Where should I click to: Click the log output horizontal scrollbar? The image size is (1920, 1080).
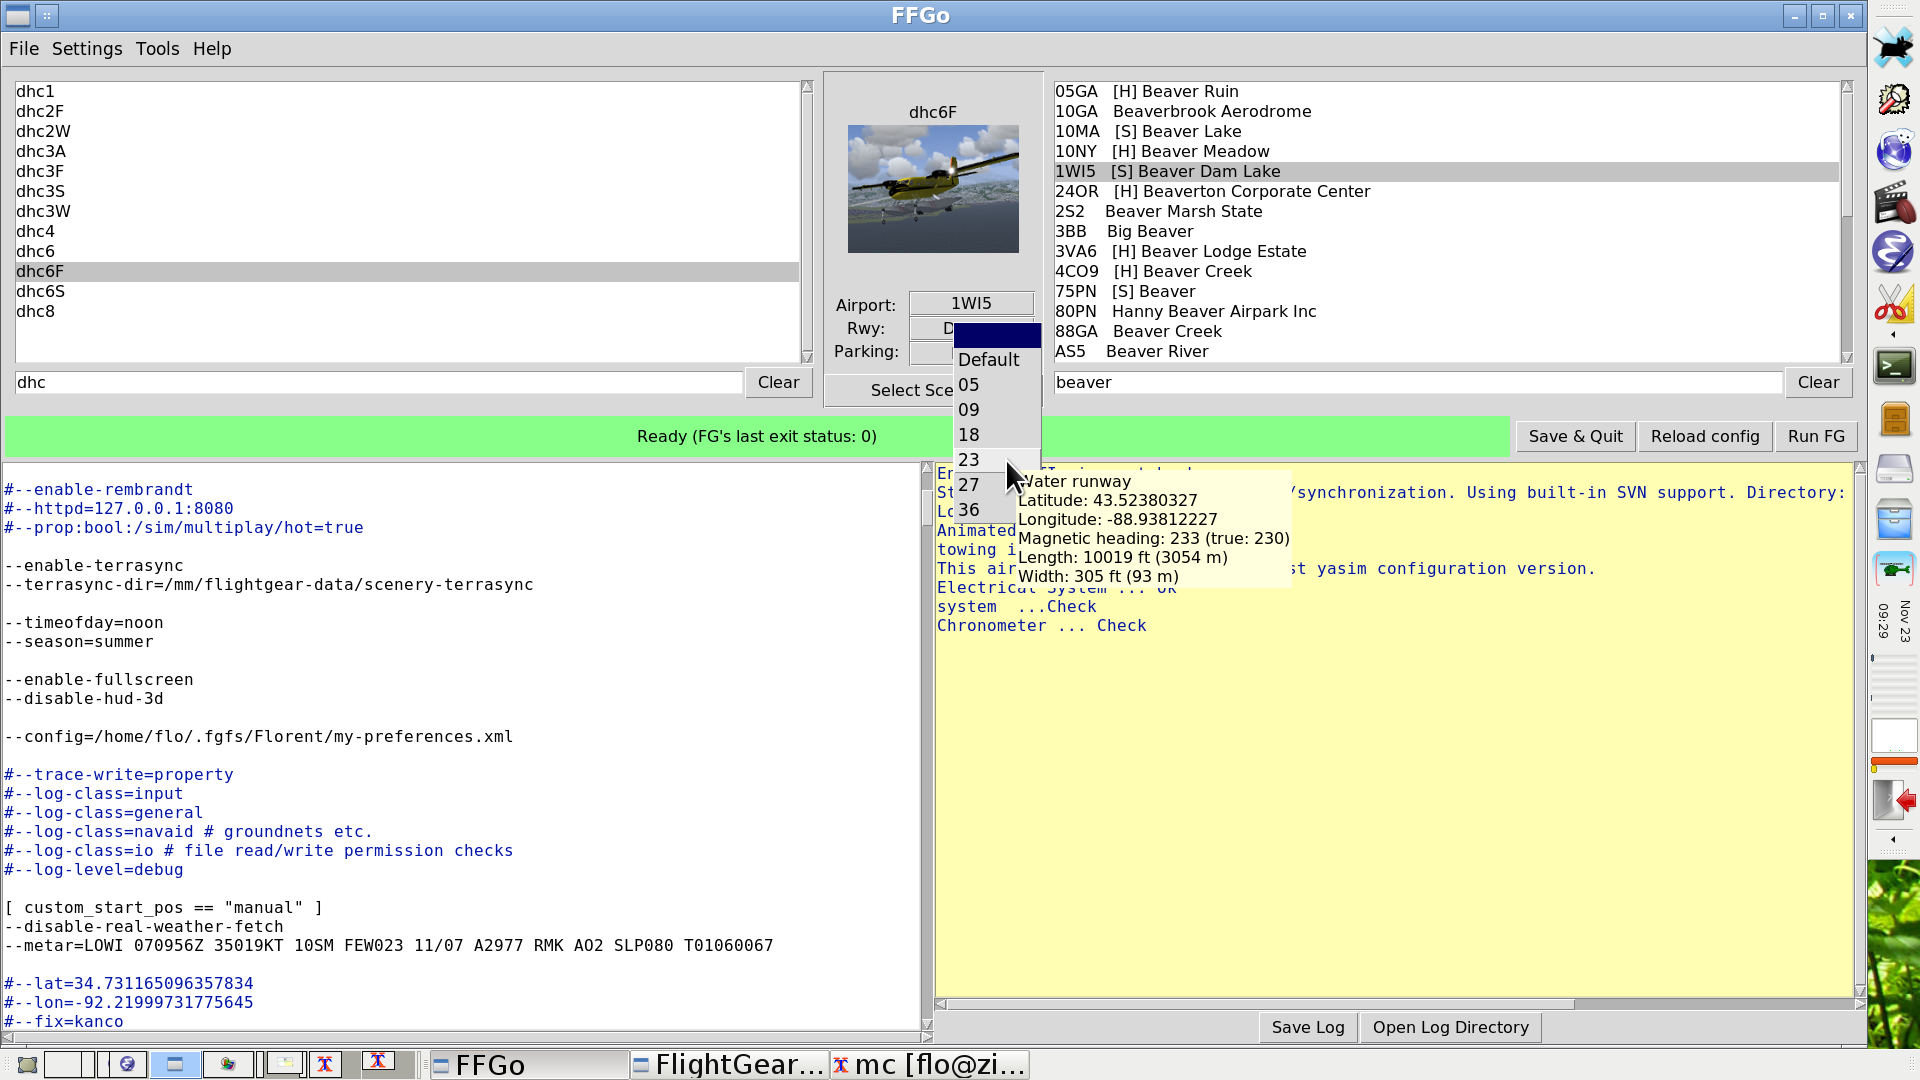coord(1260,1004)
